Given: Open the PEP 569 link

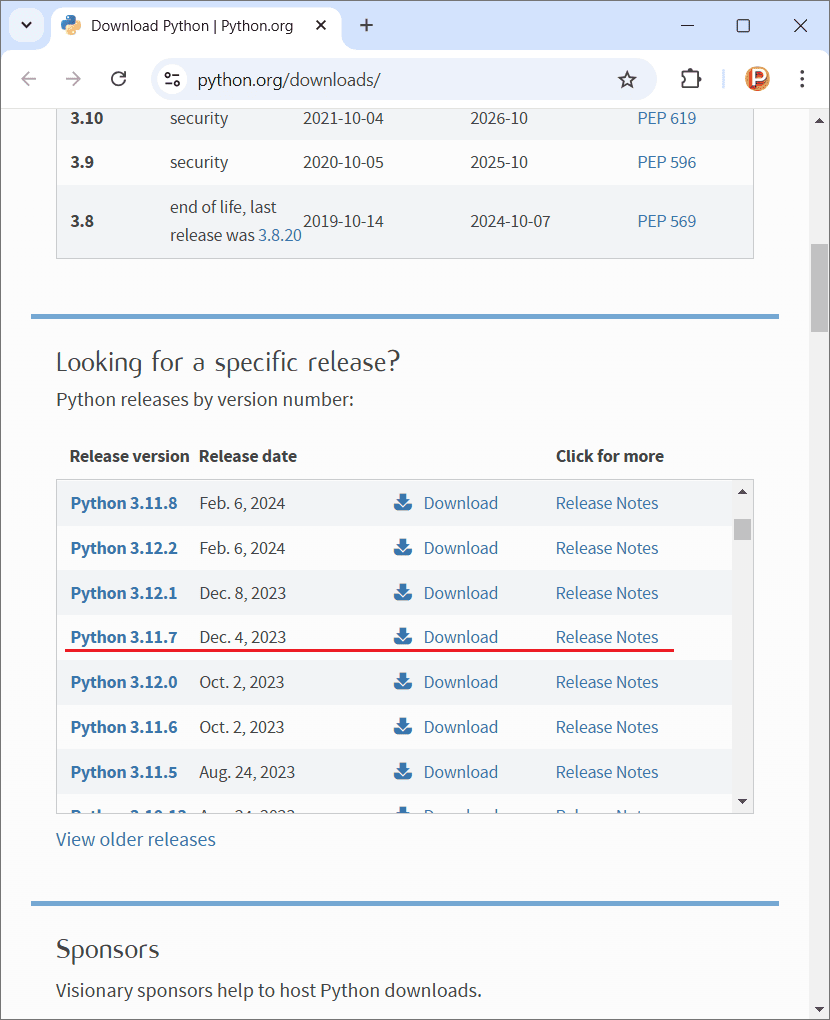Looking at the screenshot, I should [x=667, y=221].
